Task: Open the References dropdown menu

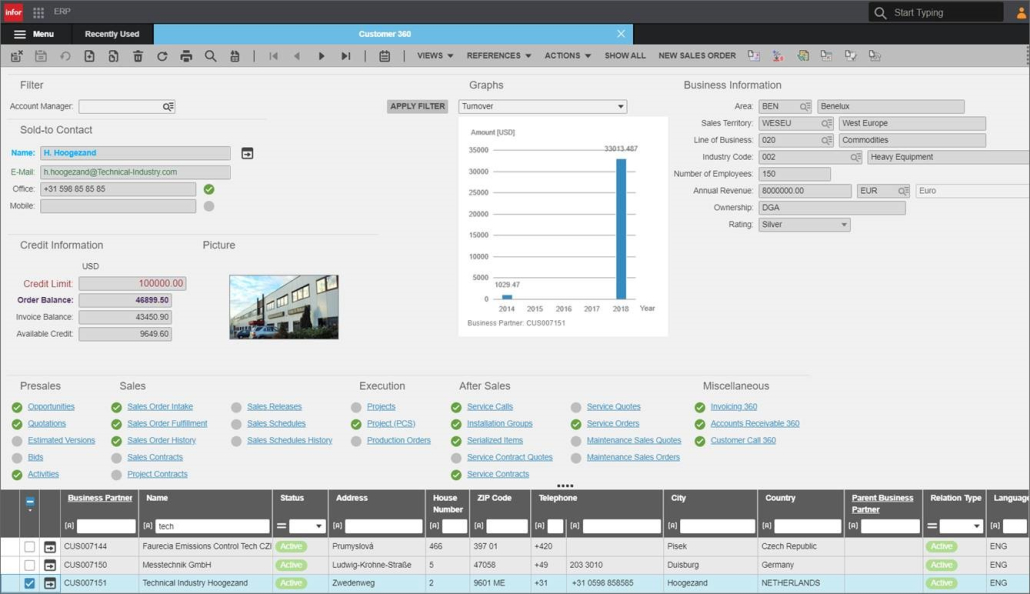Action: [499, 56]
